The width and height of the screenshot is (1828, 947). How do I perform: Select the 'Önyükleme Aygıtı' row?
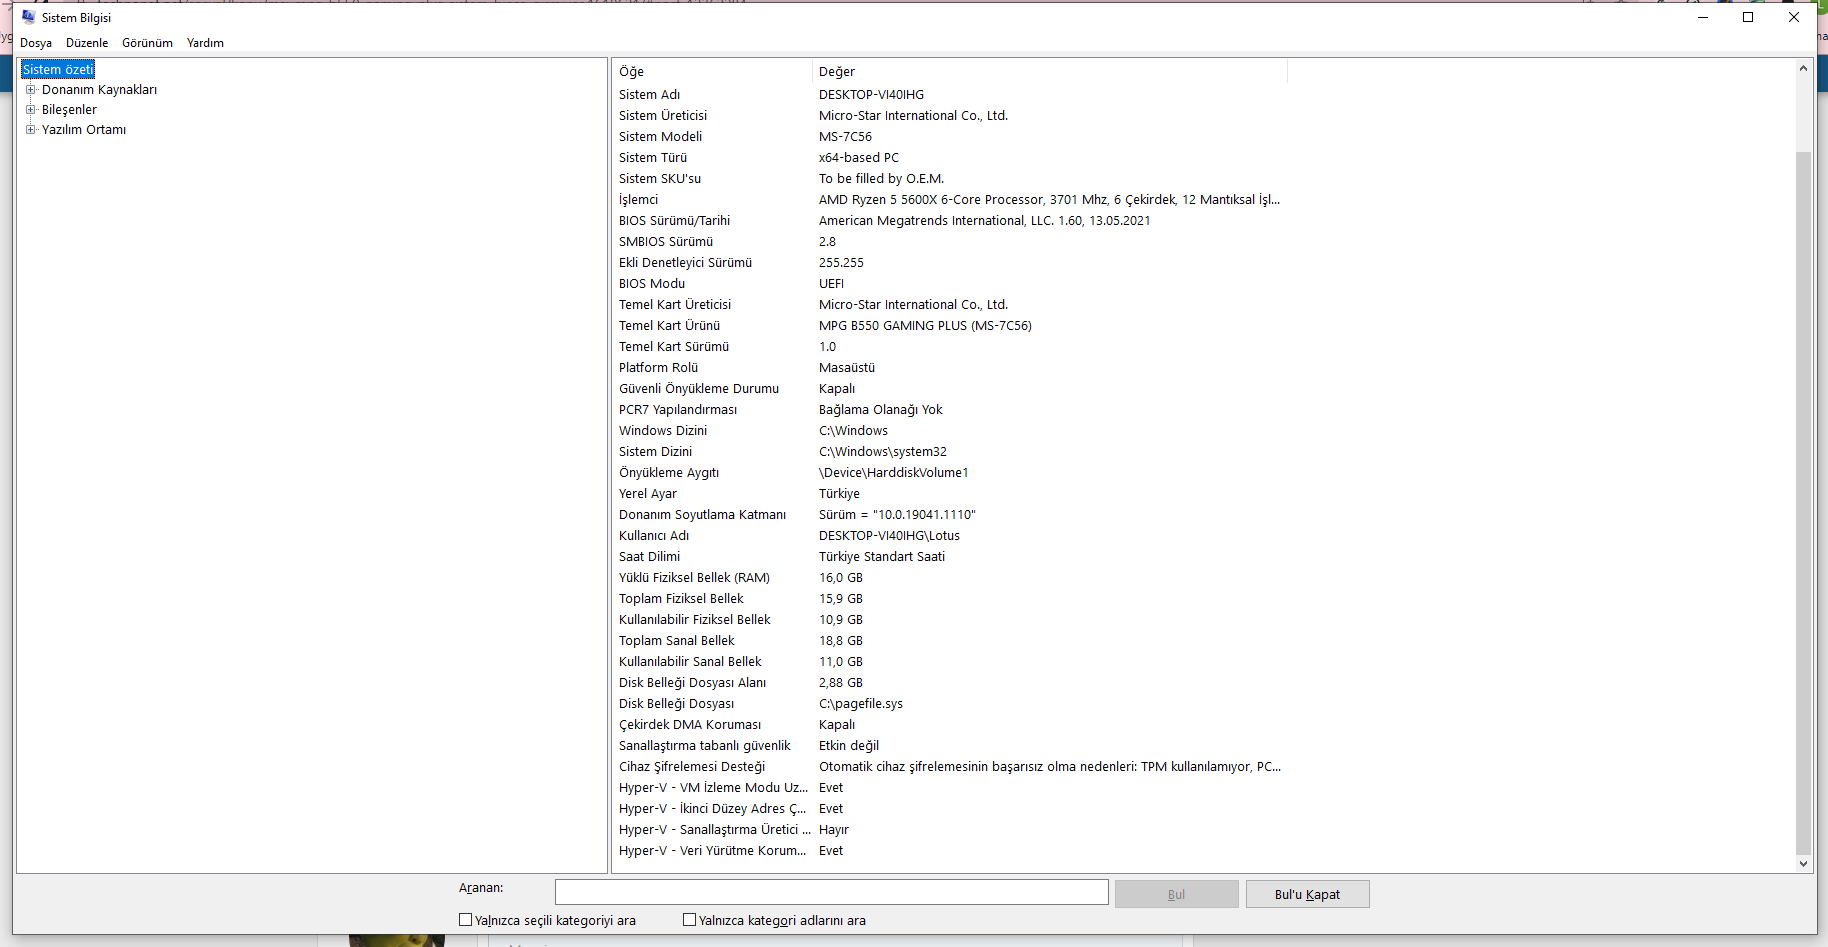click(950, 473)
